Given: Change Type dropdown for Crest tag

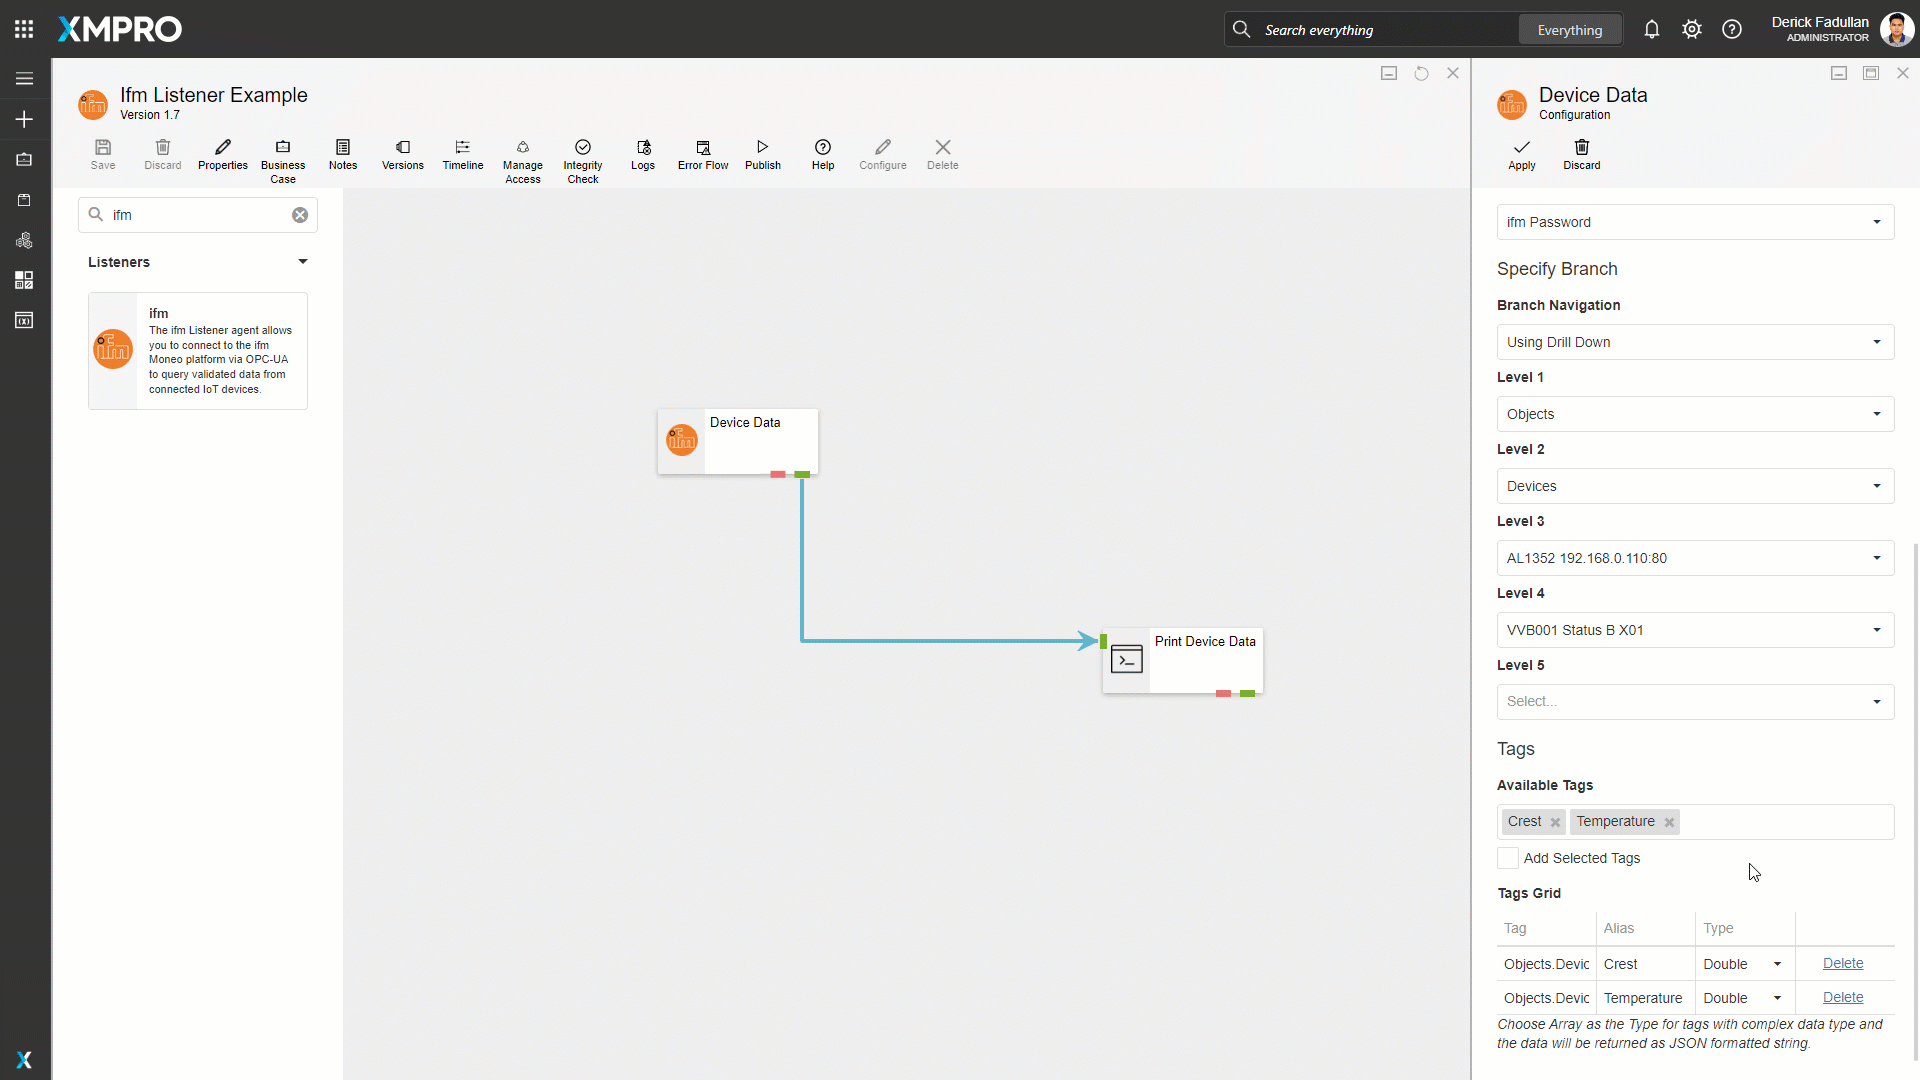Looking at the screenshot, I should coord(1739,963).
